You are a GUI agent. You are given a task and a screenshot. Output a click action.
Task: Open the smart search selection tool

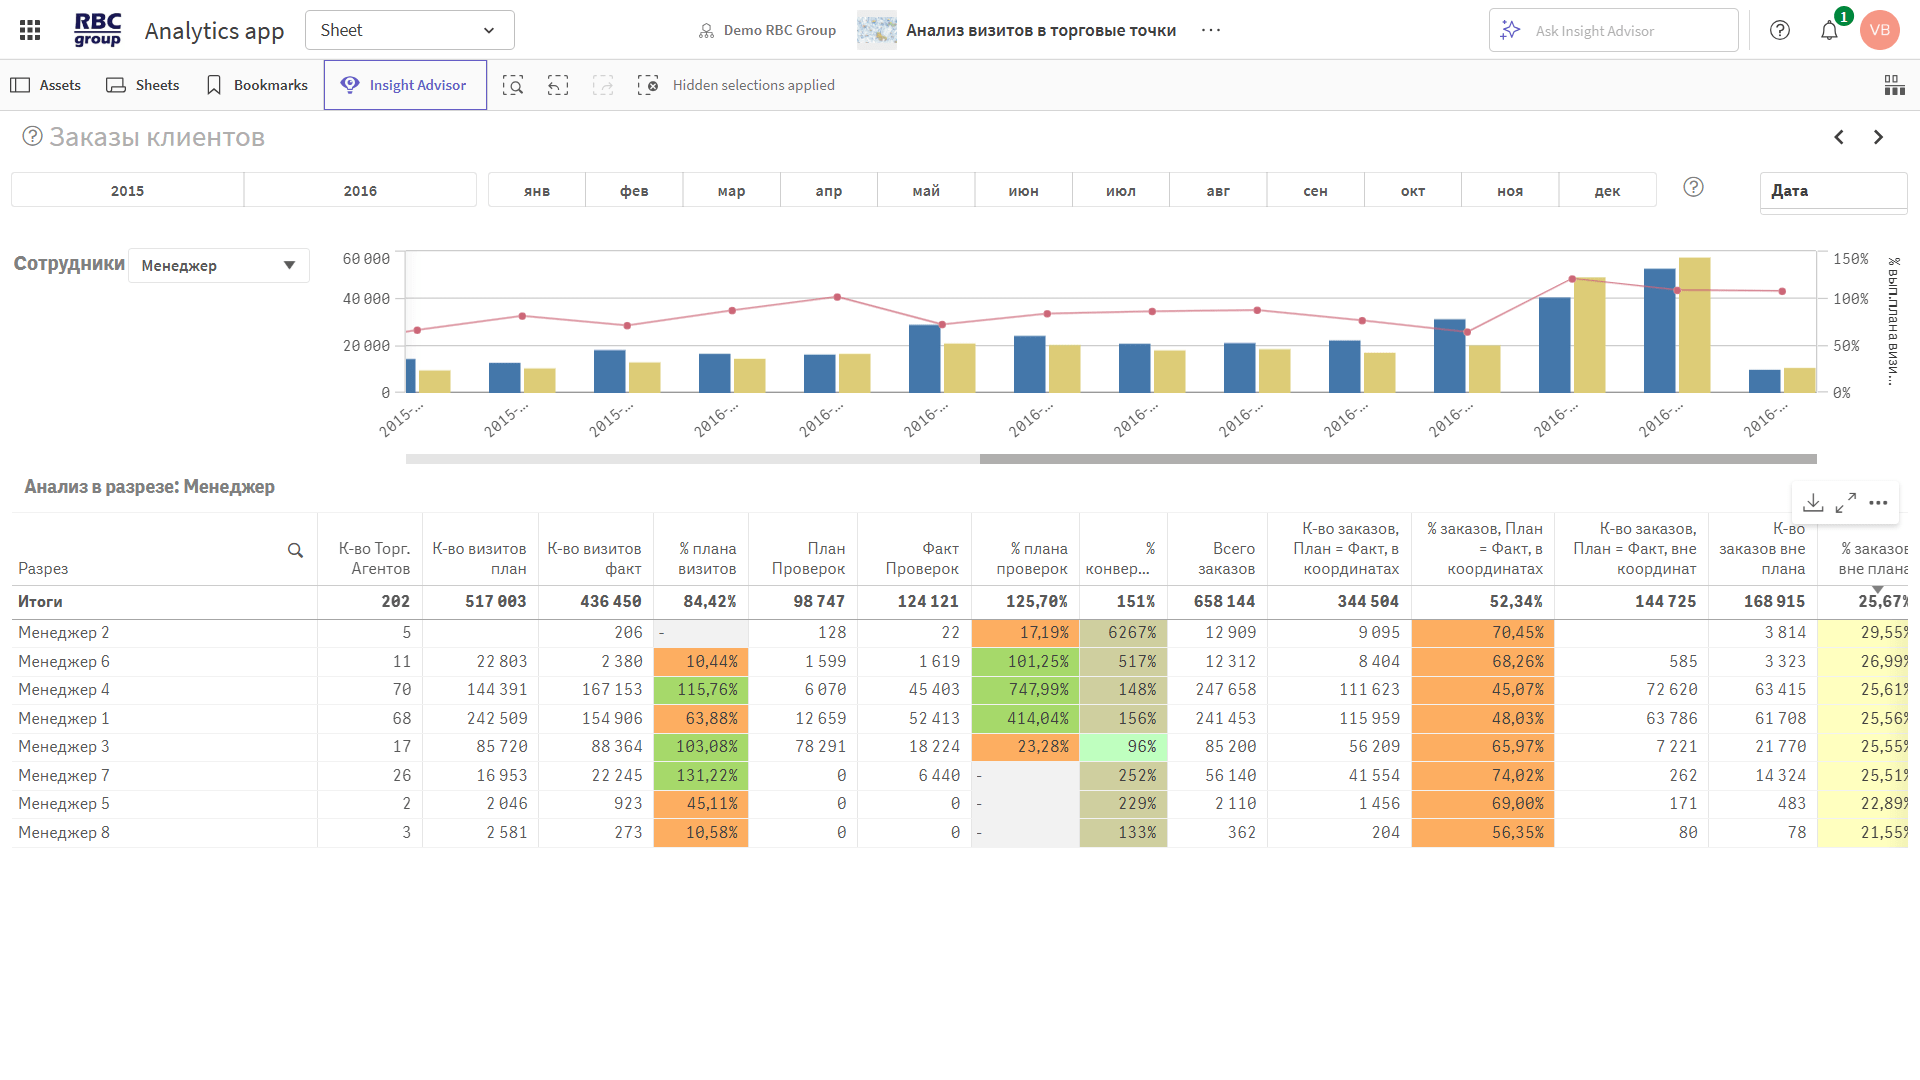click(x=513, y=85)
